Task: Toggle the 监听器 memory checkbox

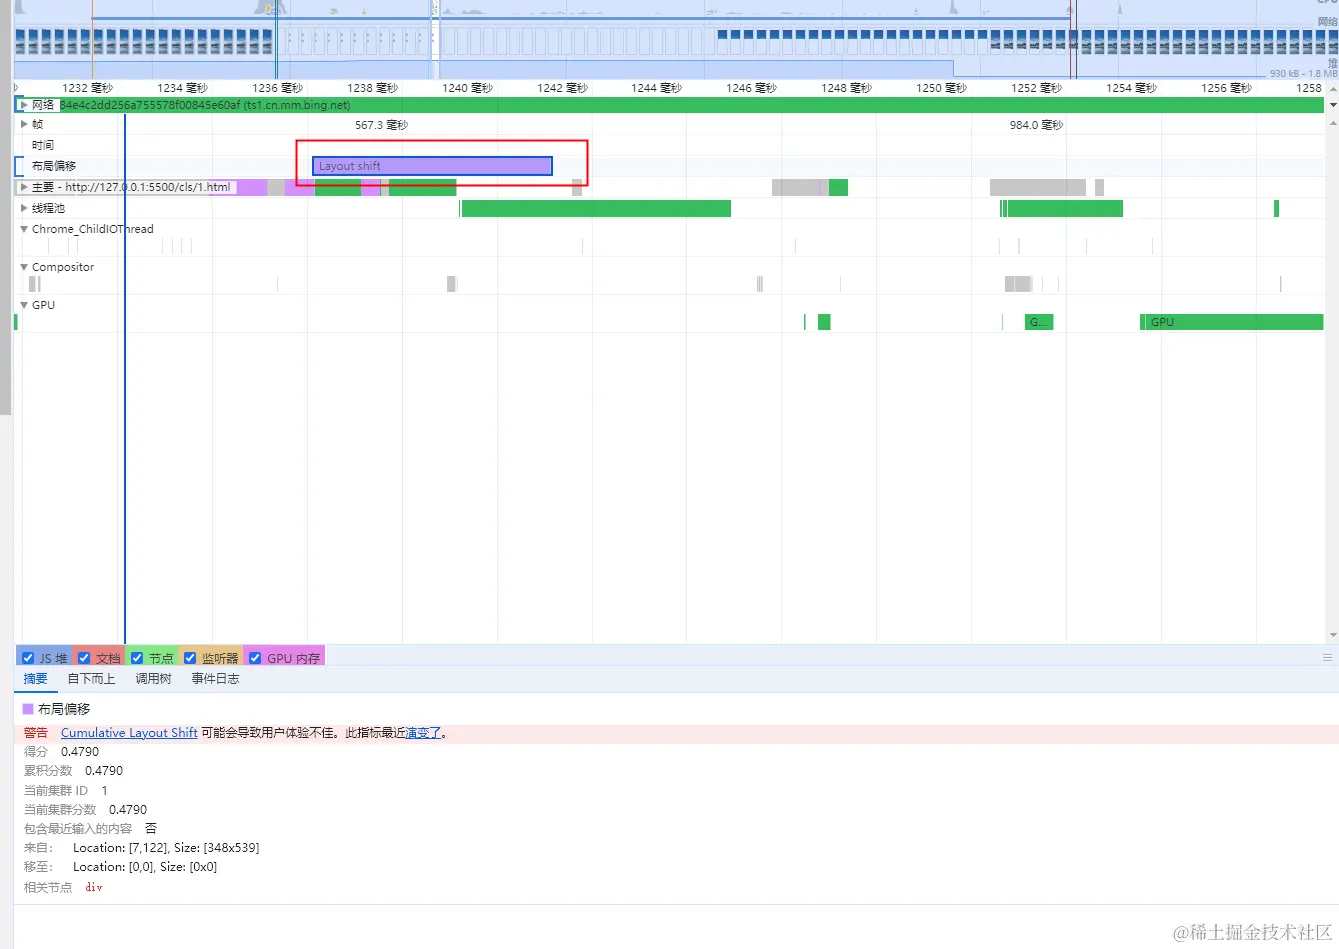Action: coord(190,658)
